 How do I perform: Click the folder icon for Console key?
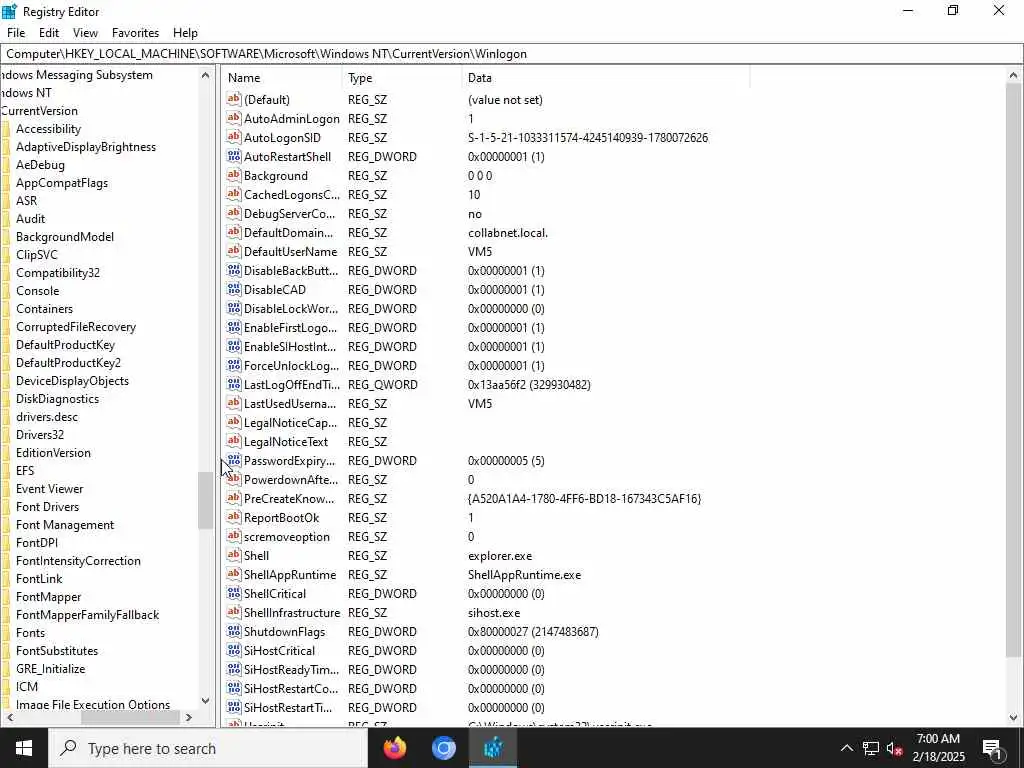point(6,291)
